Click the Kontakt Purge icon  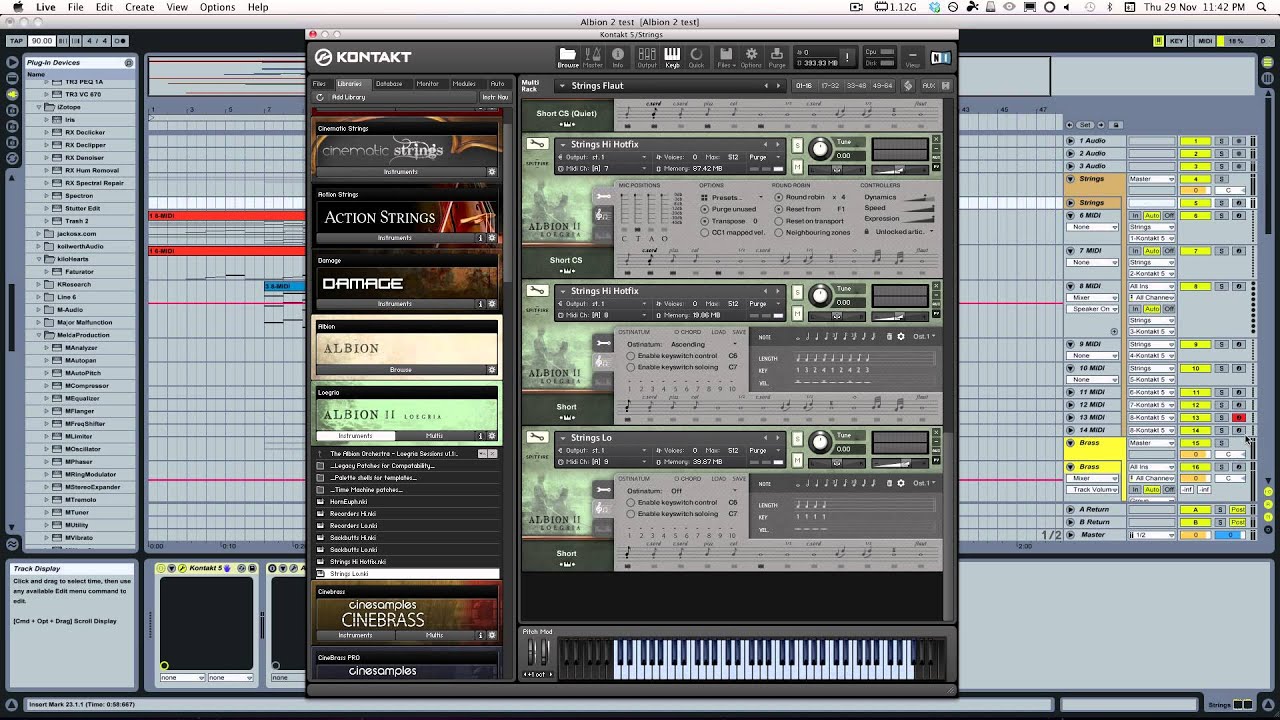[x=777, y=57]
